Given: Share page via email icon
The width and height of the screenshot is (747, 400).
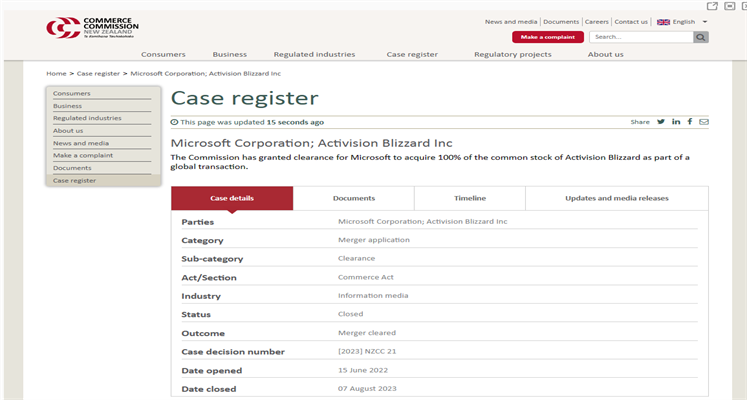Looking at the screenshot, I should 704,122.
